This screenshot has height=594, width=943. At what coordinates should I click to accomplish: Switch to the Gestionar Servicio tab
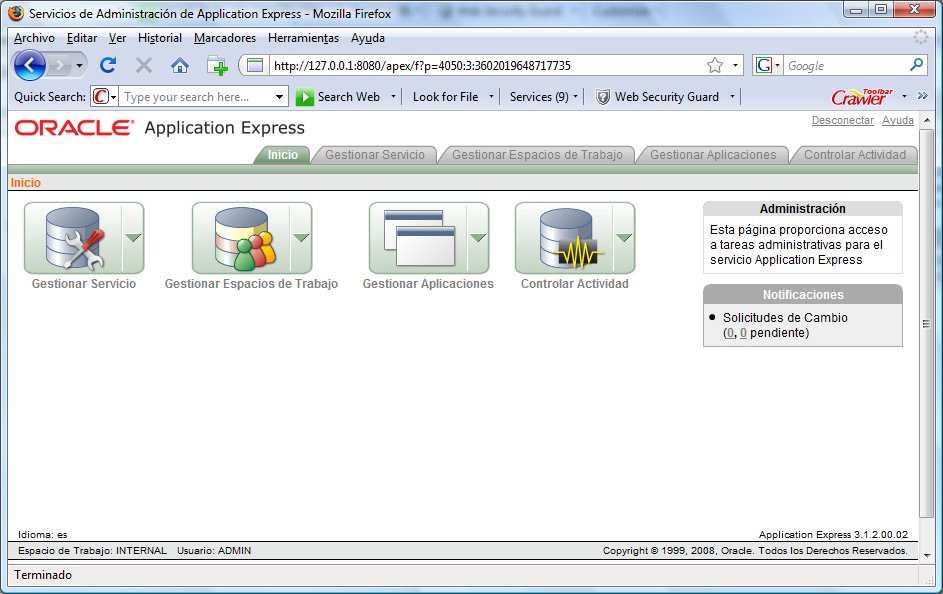pos(375,155)
